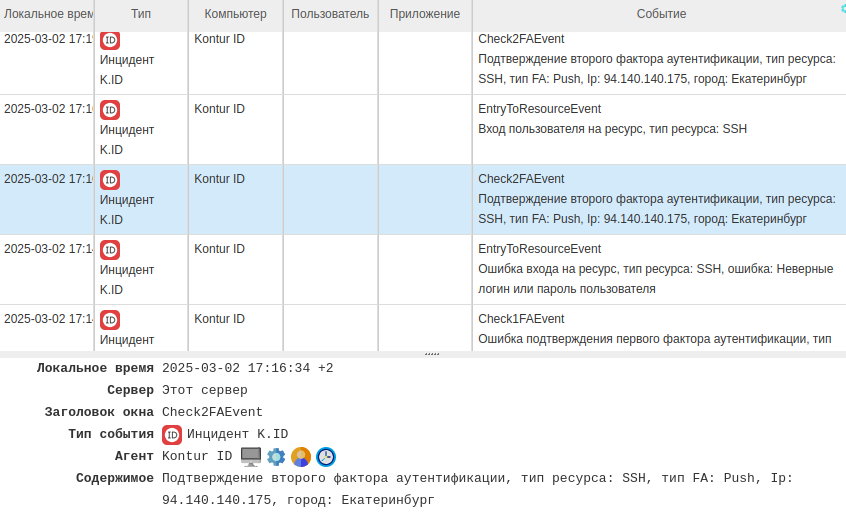Sort by the Тип column header
The height and width of the screenshot is (517, 846).
tap(141, 14)
